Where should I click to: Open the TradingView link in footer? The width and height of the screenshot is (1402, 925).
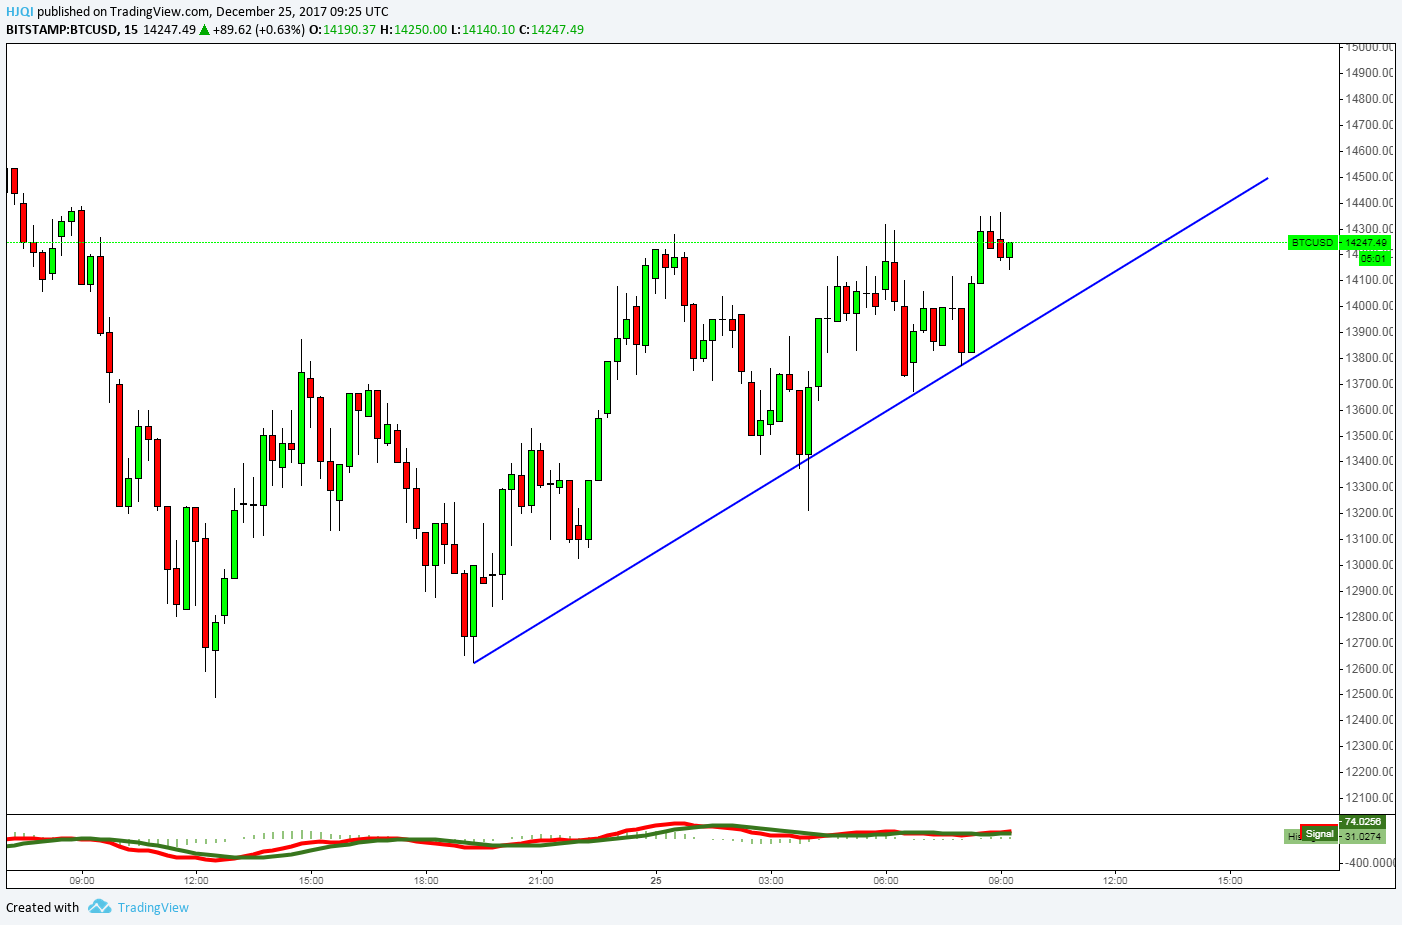[153, 908]
